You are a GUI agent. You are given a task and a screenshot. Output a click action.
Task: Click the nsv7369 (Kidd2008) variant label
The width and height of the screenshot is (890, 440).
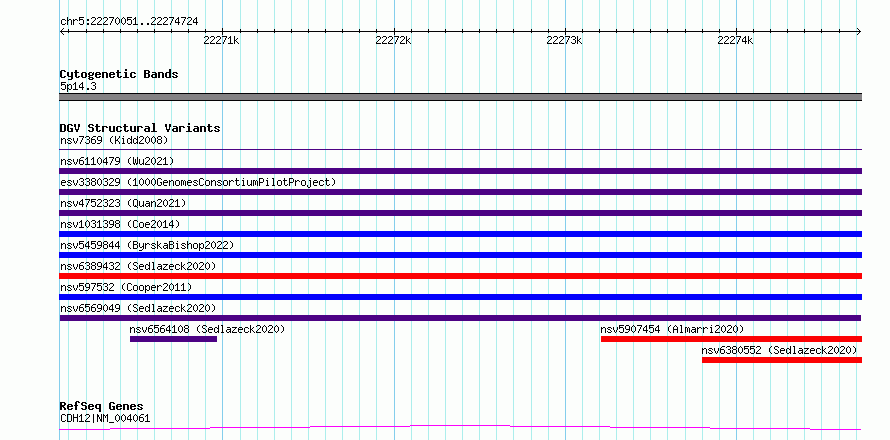(x=114, y=140)
